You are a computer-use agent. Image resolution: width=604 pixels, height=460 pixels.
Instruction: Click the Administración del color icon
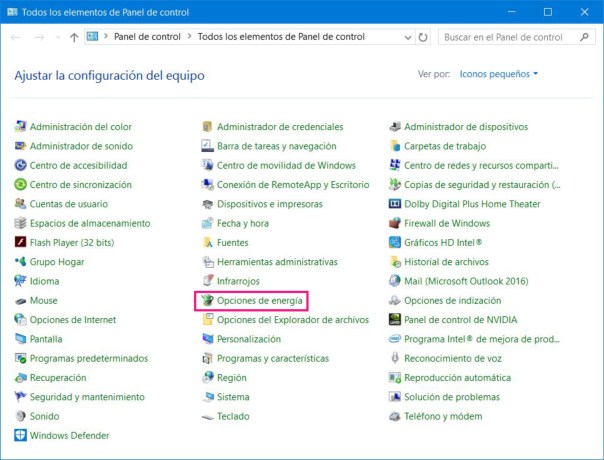pos(20,126)
